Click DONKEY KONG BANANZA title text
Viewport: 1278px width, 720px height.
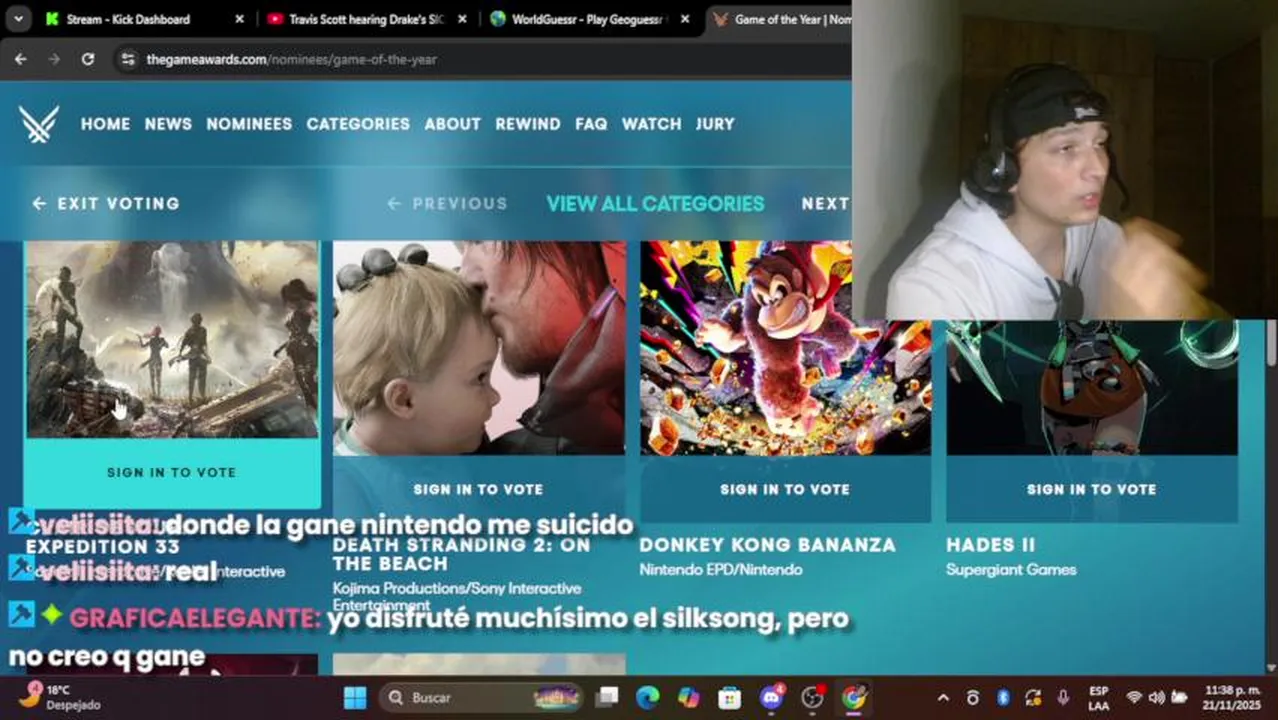pyautogui.click(x=767, y=545)
